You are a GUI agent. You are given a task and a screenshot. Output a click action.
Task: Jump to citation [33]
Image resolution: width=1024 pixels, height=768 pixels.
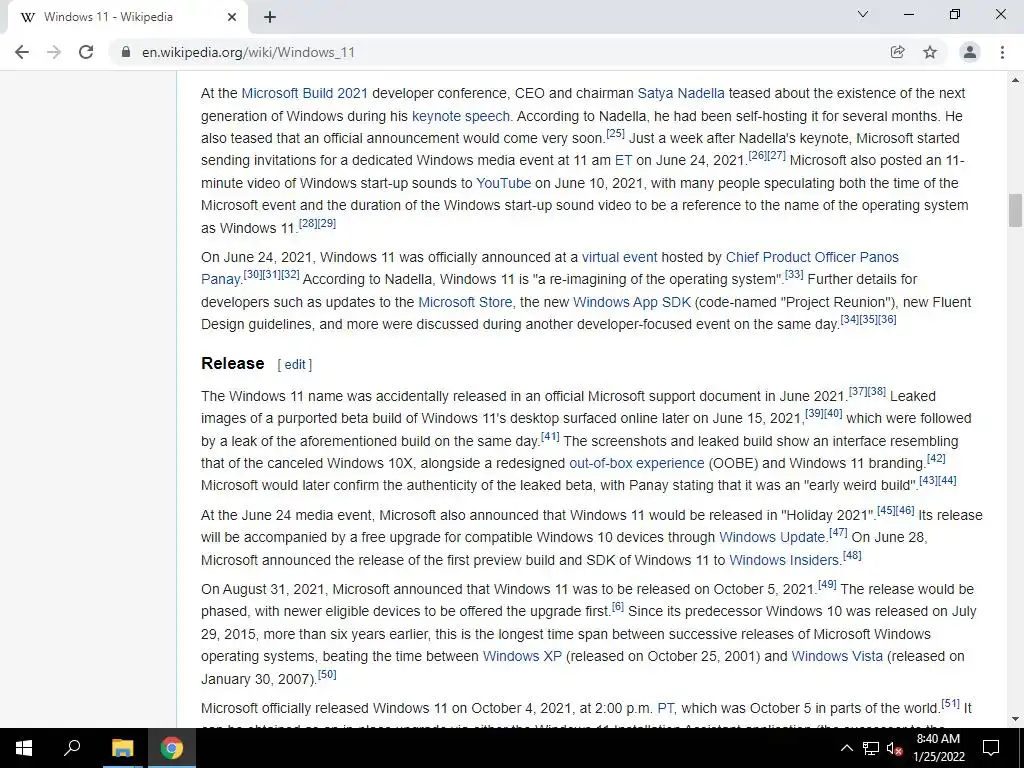(x=793, y=274)
